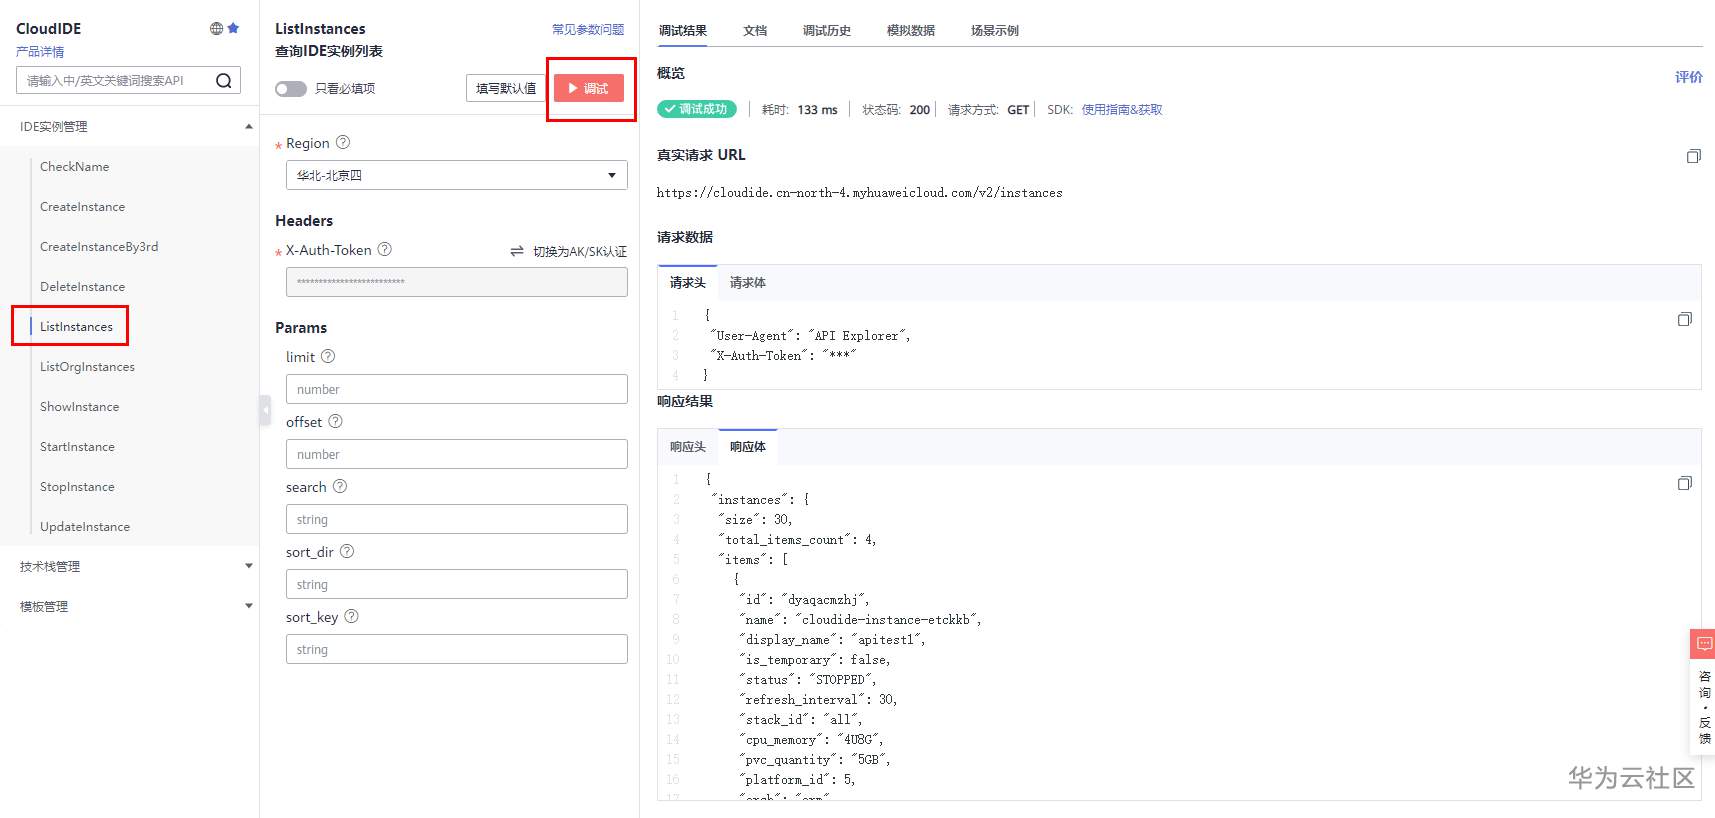Click the globe icon next to CloudIDE
Screen dimensions: 1715x818
pos(216,28)
